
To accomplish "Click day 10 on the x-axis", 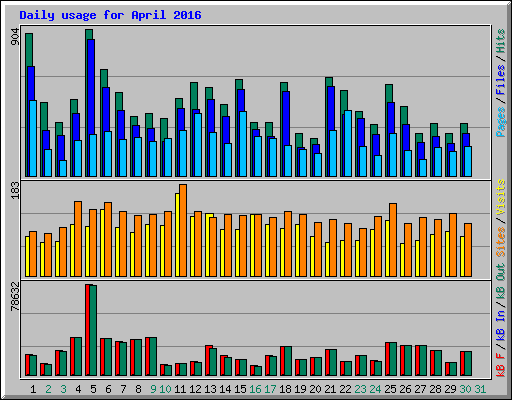I will tap(165, 389).
